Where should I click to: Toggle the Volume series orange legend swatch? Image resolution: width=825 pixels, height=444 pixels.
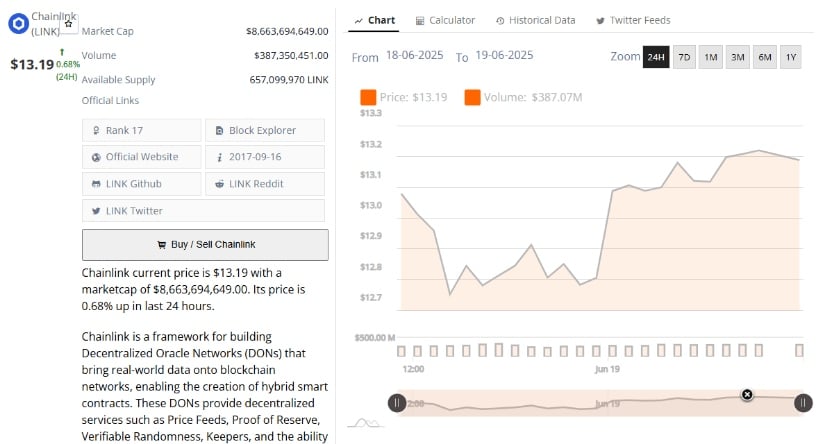(472, 97)
